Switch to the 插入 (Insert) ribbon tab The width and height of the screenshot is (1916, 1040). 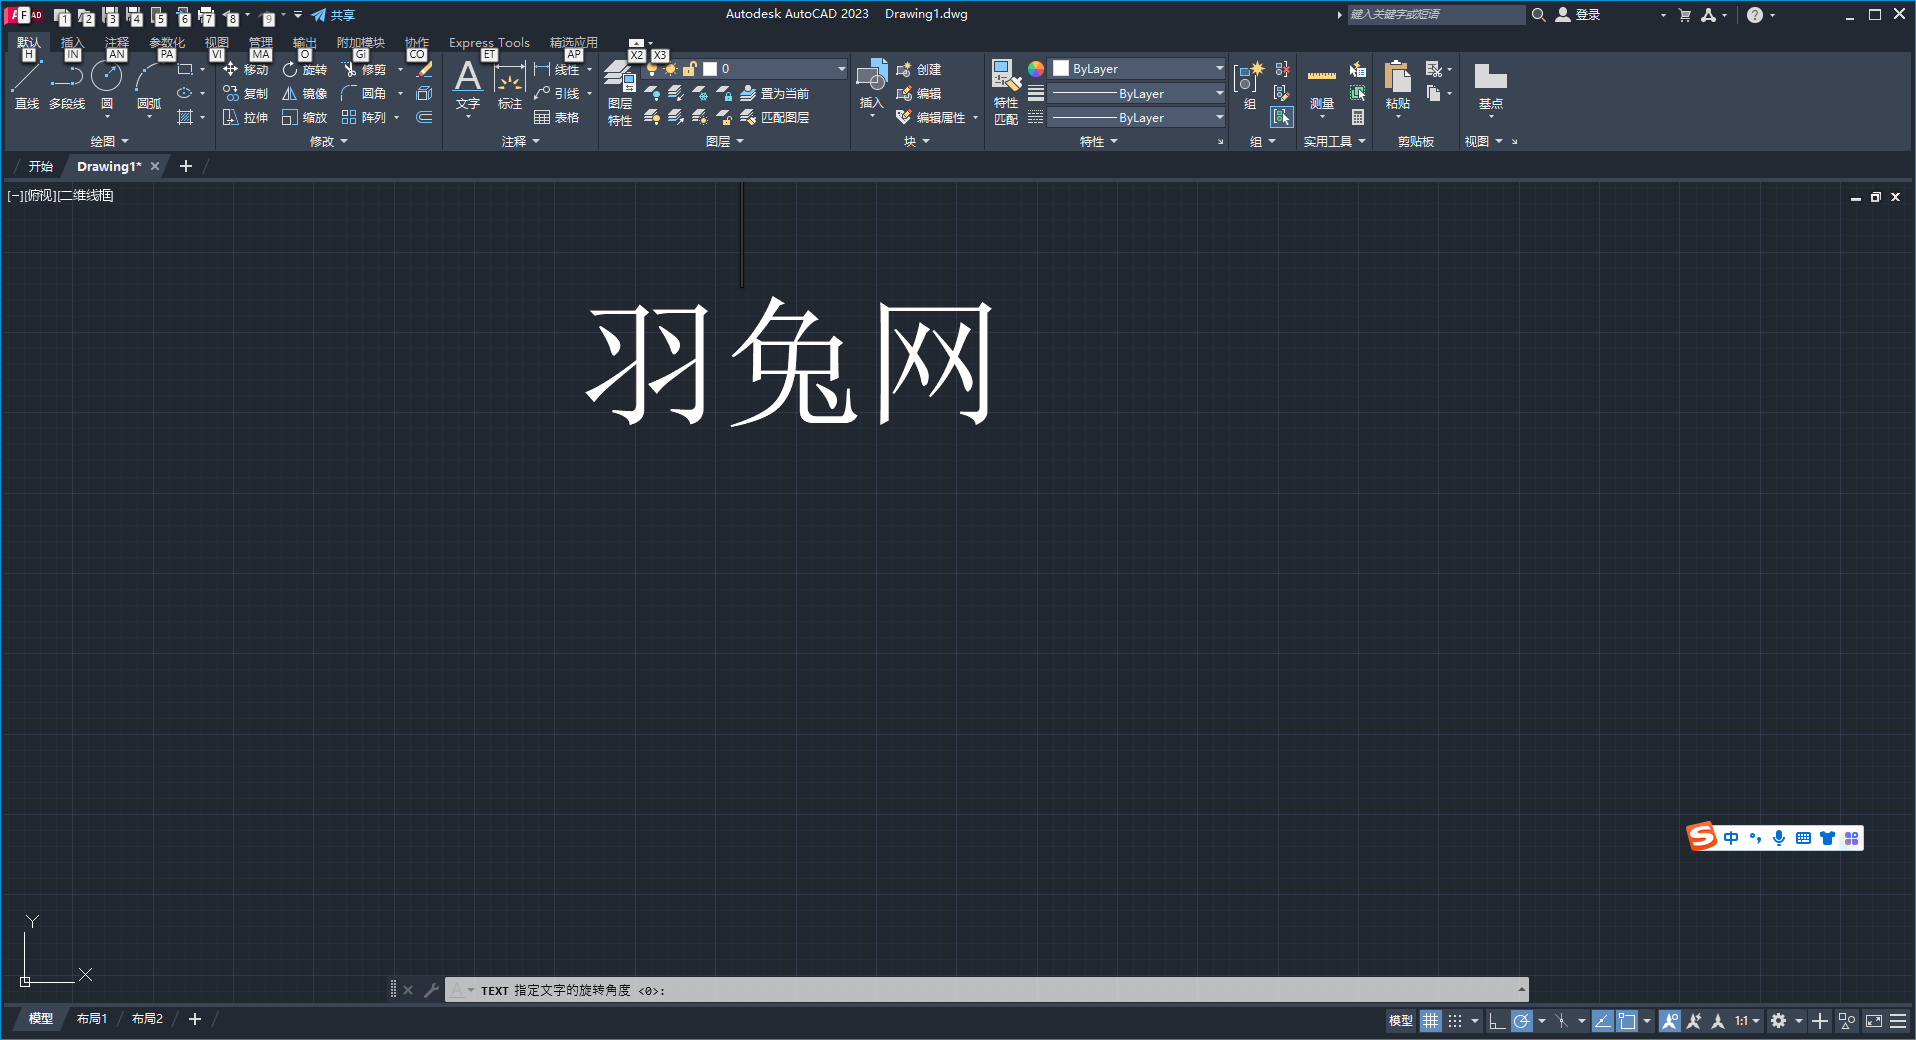[x=72, y=43]
